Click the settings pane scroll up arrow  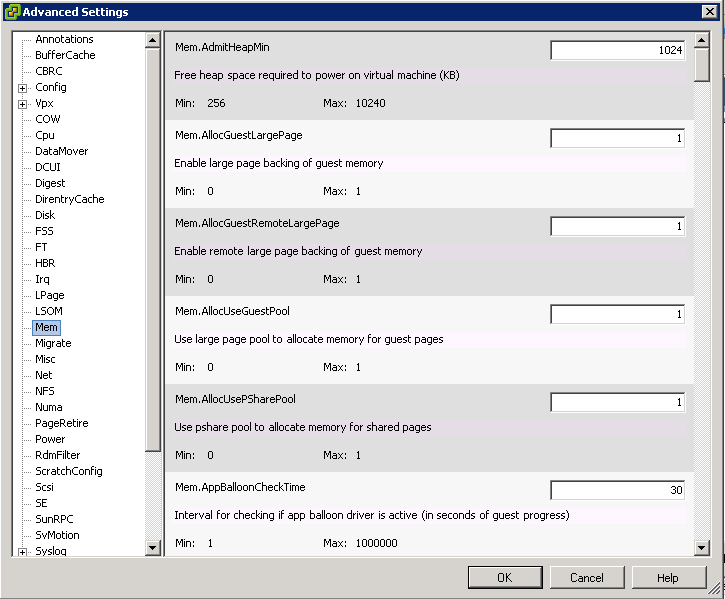[x=701, y=40]
